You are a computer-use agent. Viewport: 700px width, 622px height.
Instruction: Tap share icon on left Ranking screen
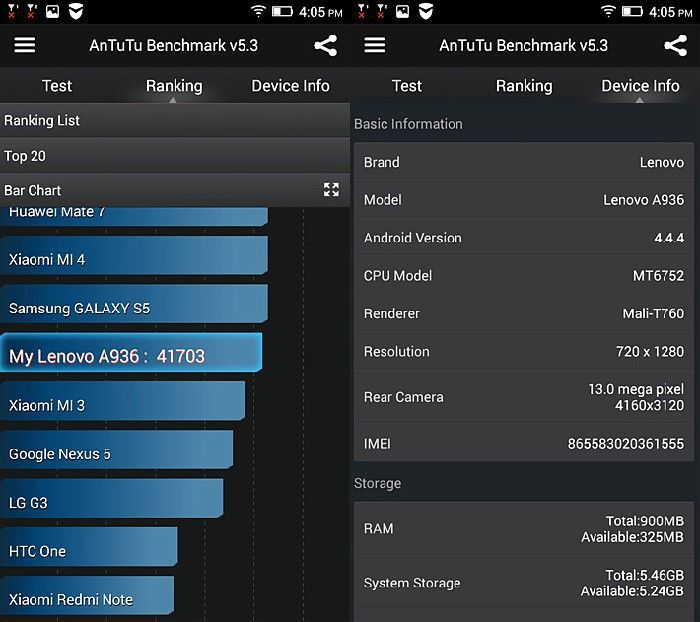325,46
